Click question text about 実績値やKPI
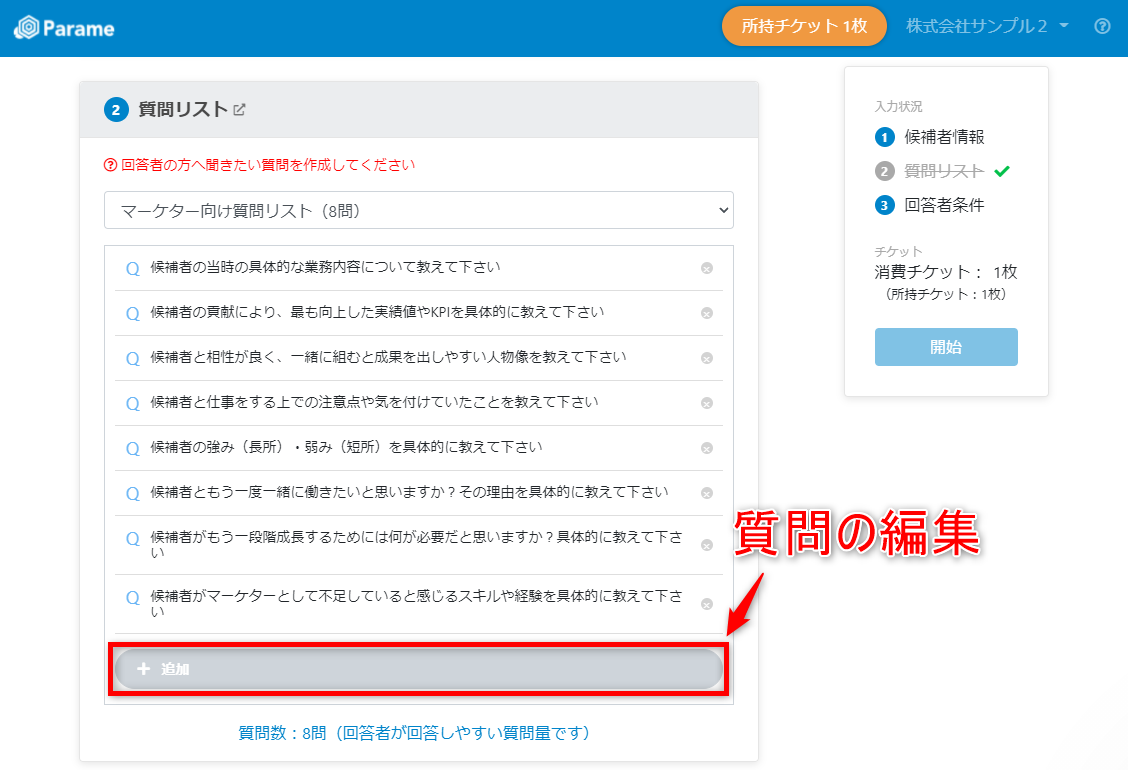This screenshot has width=1128, height=770. click(x=377, y=312)
